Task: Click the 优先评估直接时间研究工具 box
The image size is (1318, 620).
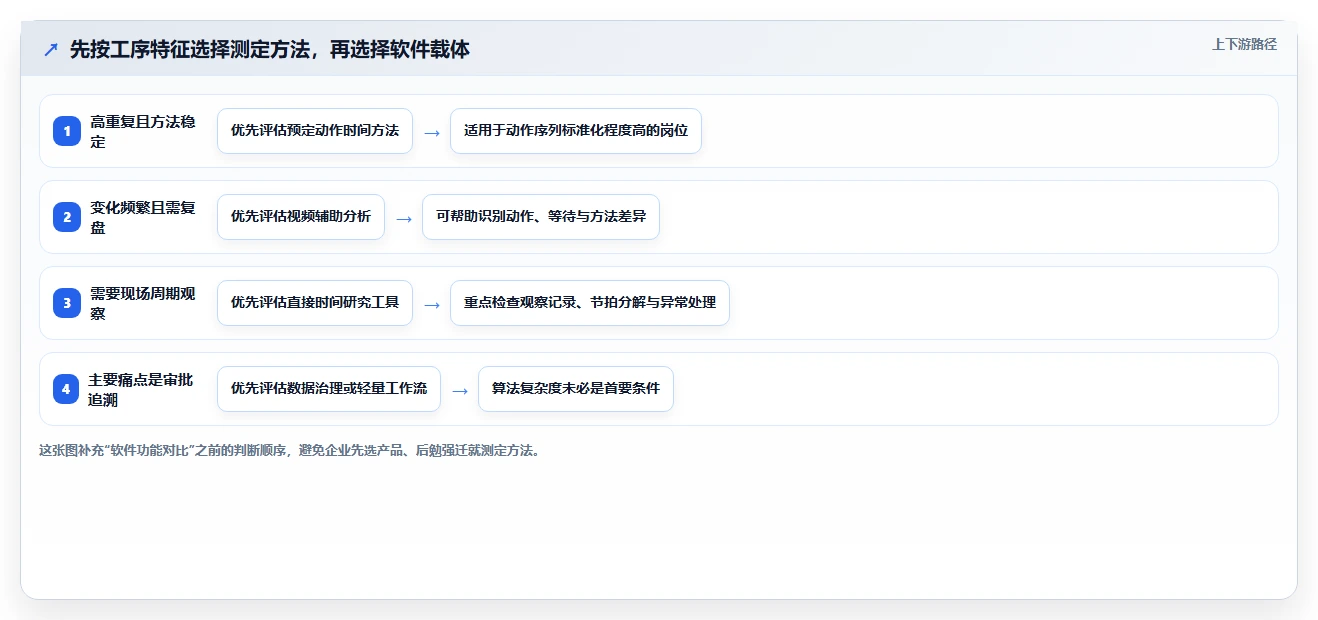Action: click(x=315, y=303)
